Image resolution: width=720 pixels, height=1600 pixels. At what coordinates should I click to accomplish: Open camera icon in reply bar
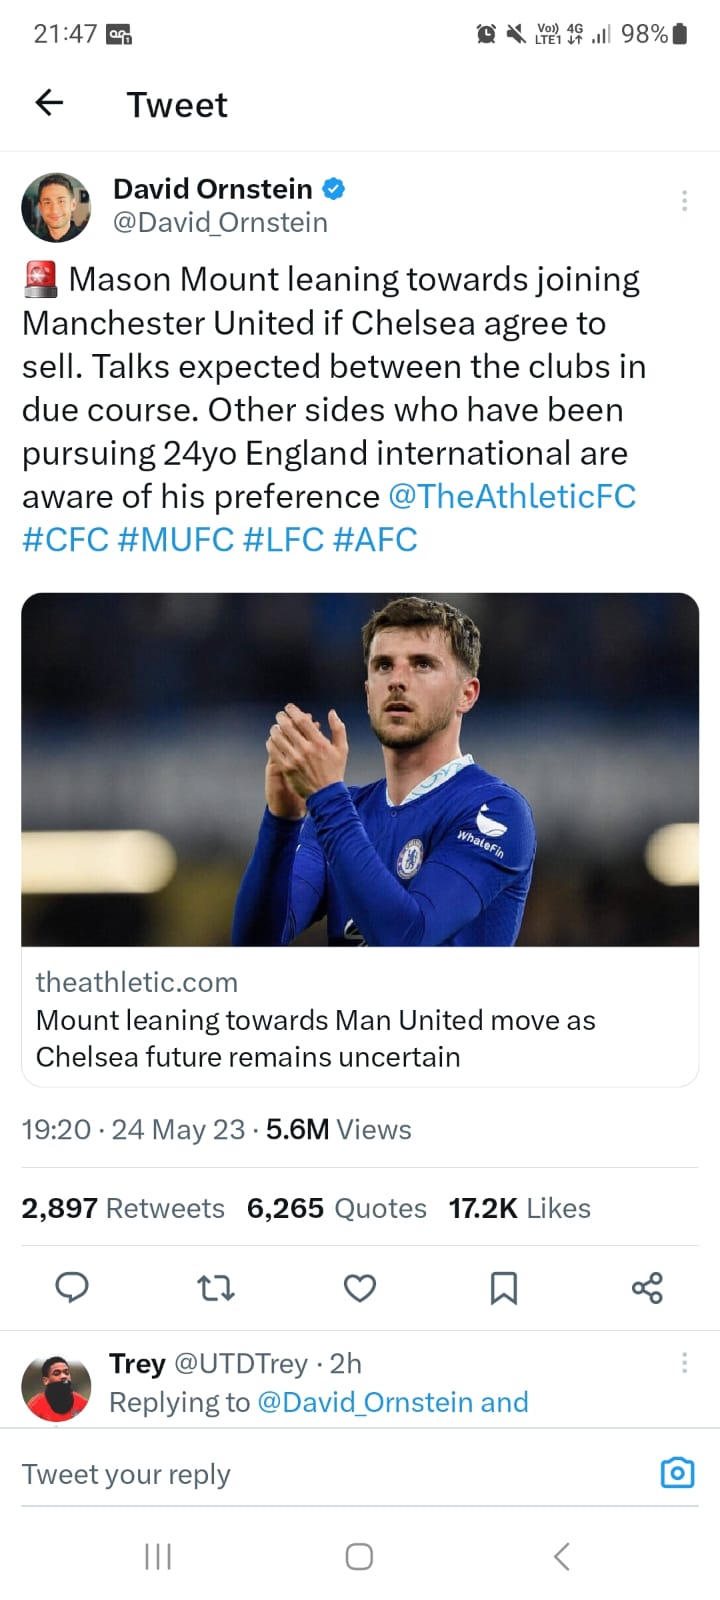[677, 1473]
